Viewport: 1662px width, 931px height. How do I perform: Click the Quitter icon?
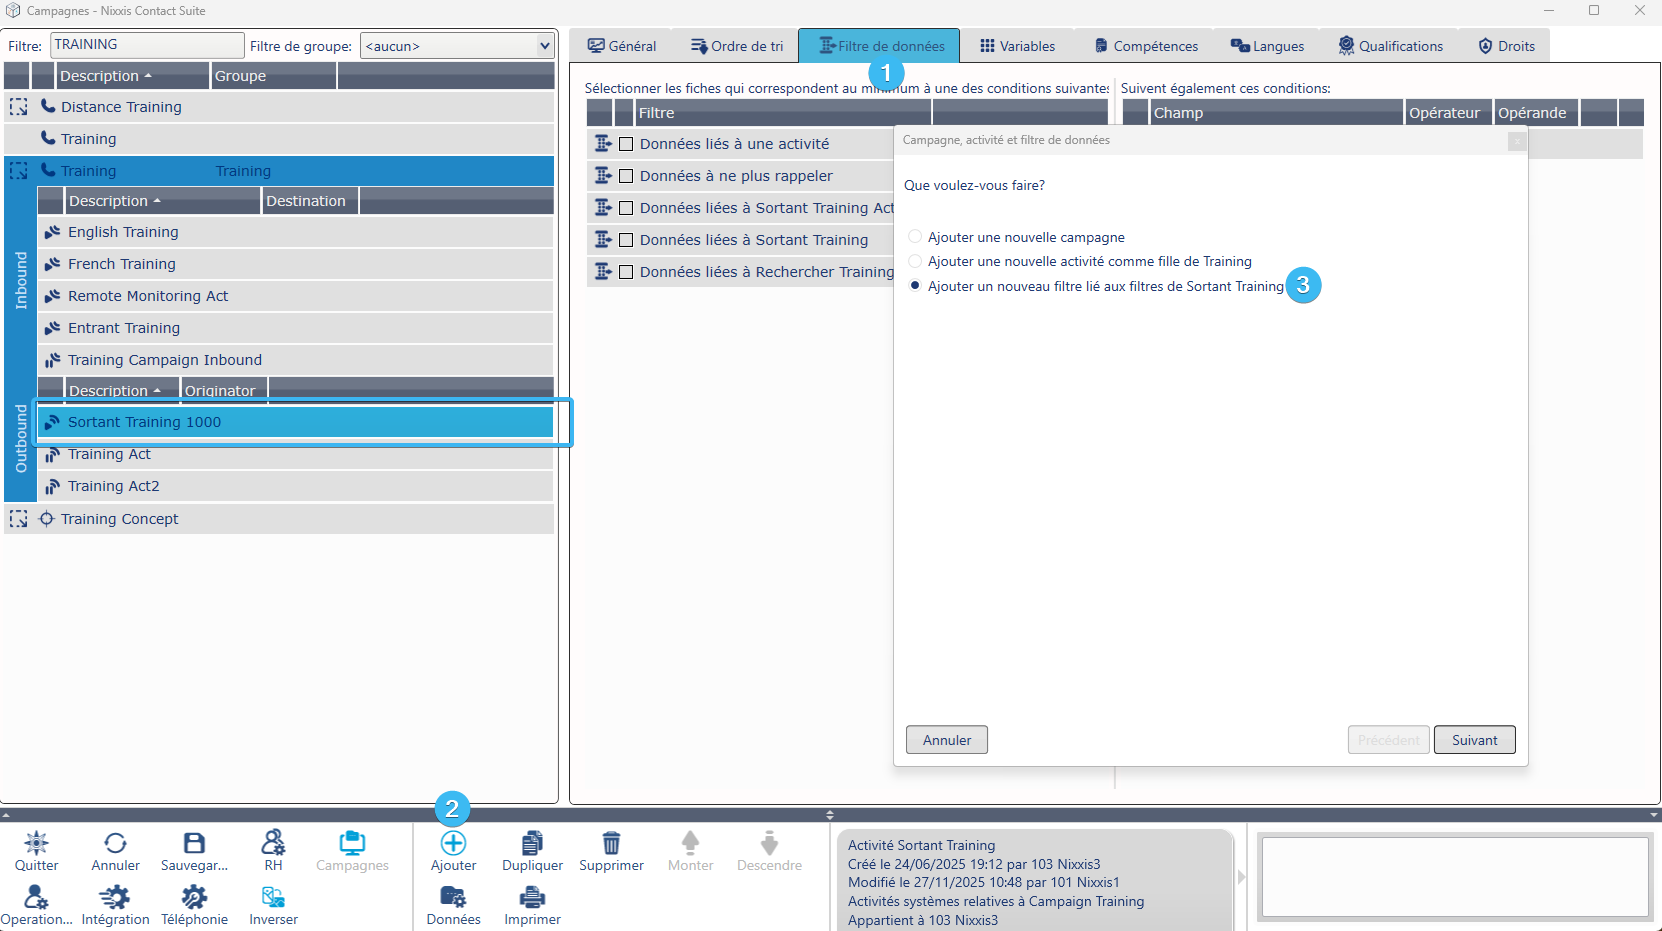point(36,843)
